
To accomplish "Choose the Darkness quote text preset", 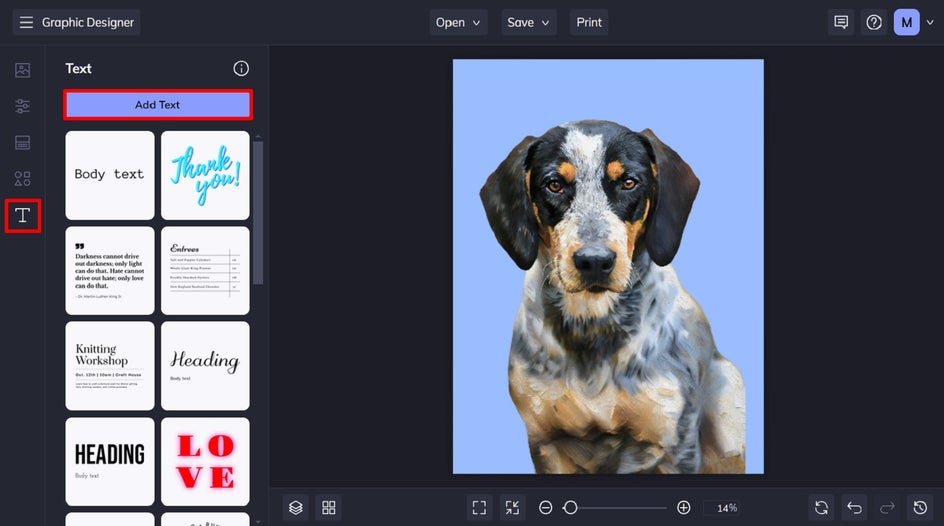I will (x=110, y=270).
